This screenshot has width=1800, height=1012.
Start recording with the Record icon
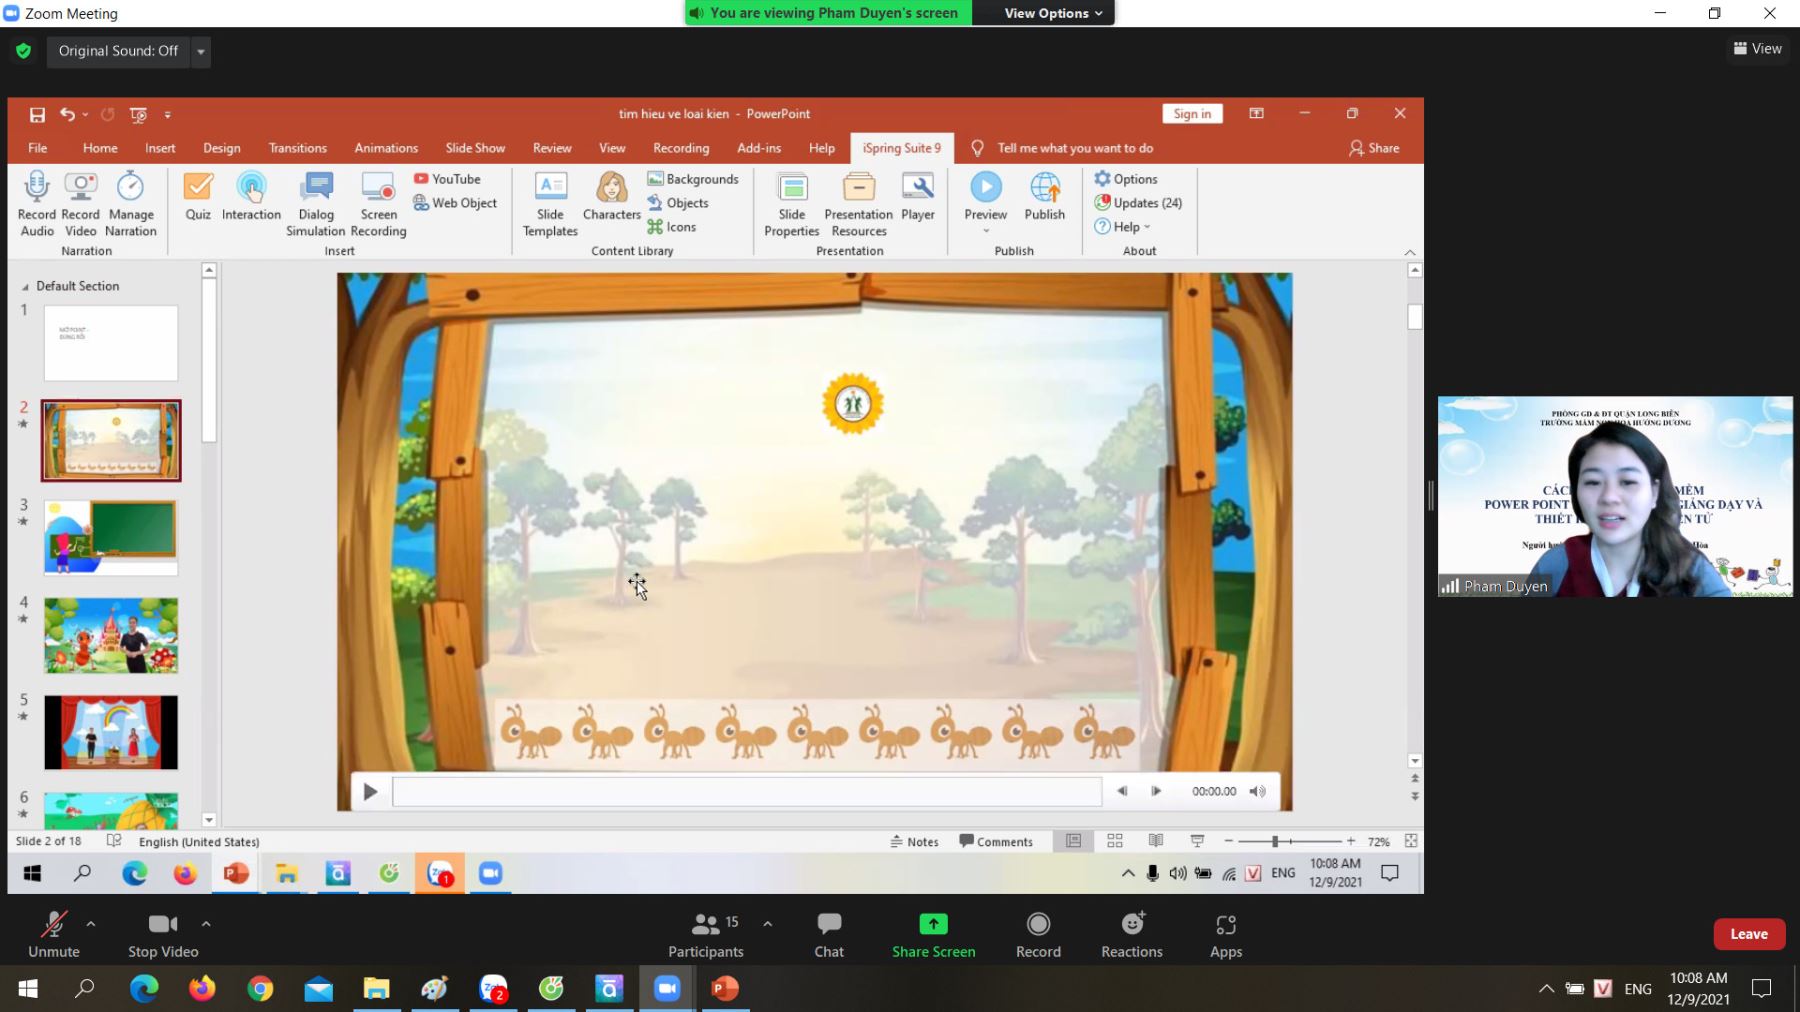coord(1038,925)
